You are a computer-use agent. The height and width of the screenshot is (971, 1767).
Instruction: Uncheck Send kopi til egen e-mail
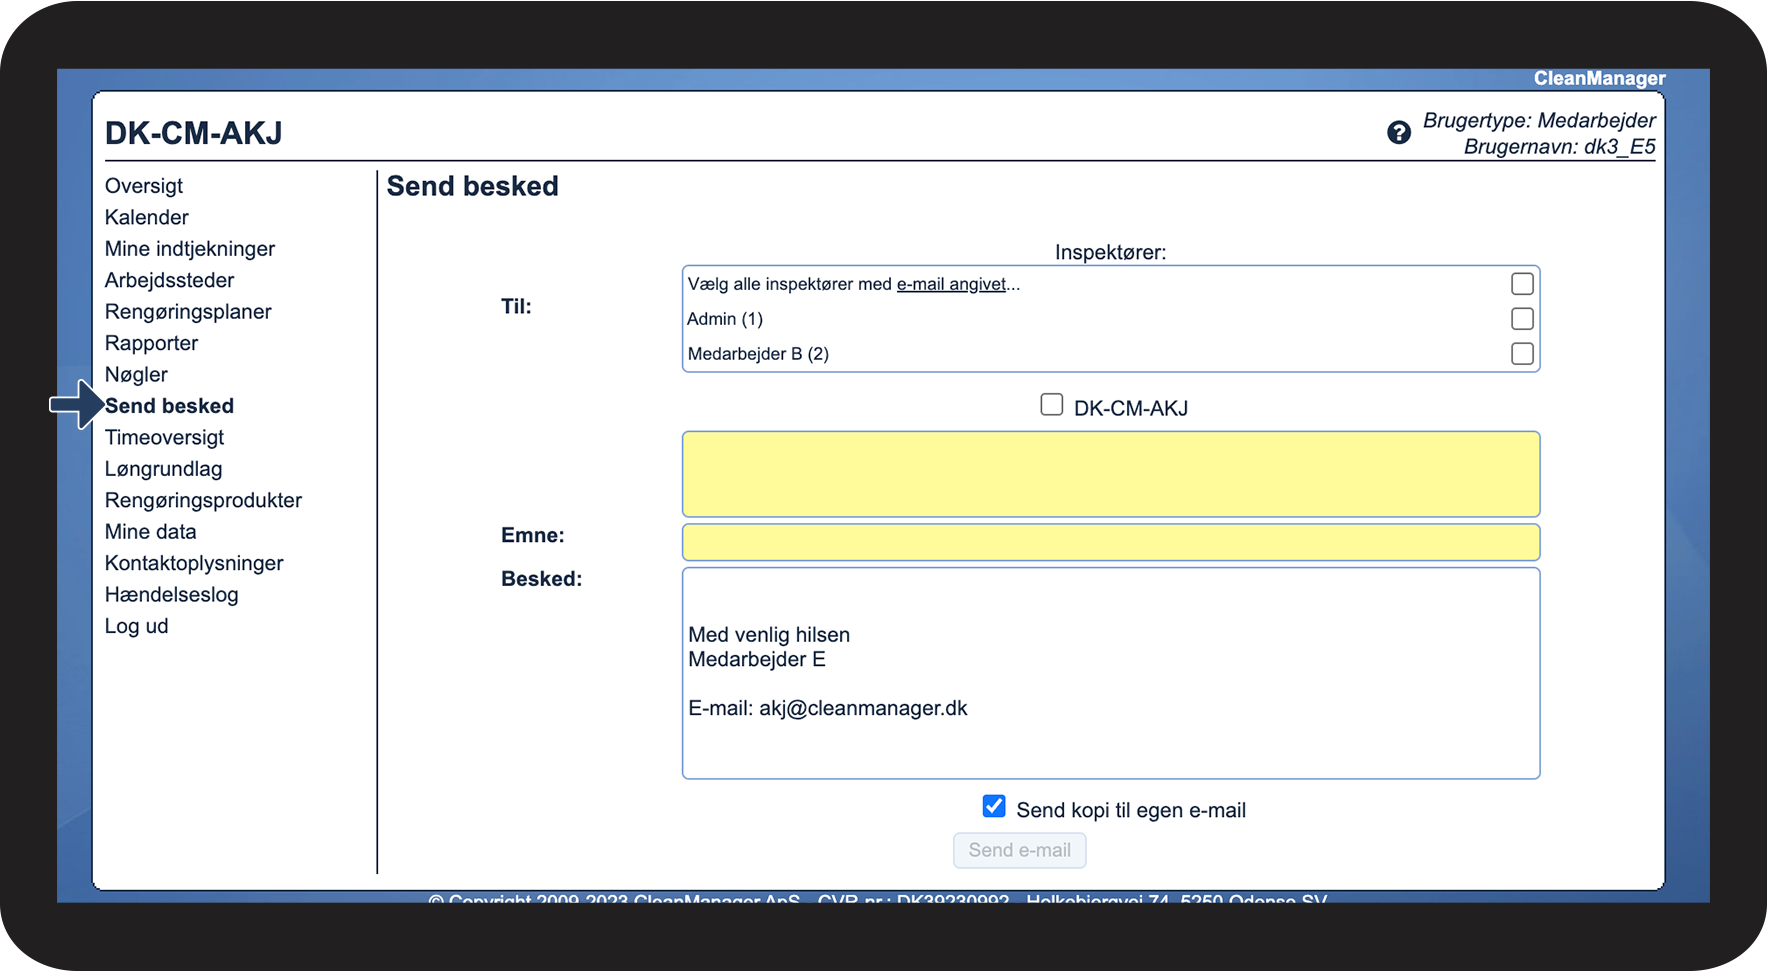(x=994, y=807)
